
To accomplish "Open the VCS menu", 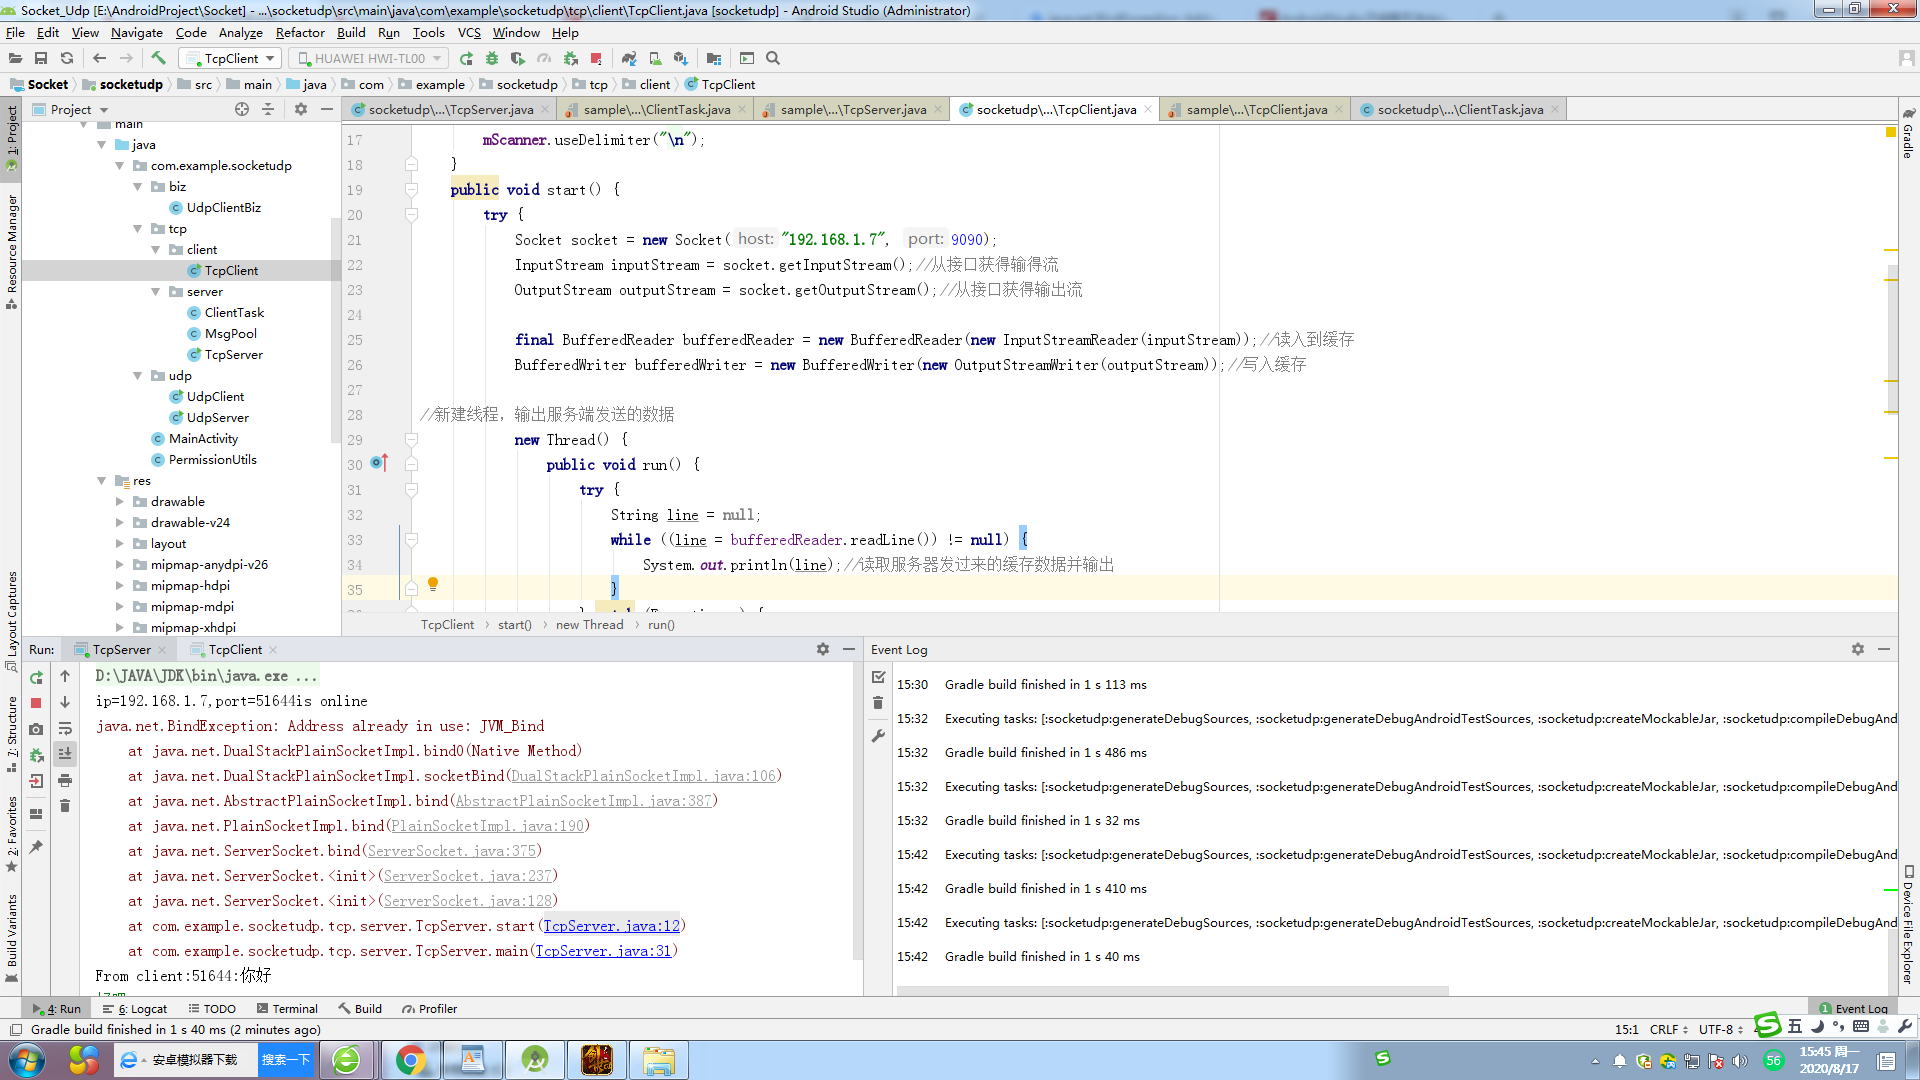I will 469,32.
